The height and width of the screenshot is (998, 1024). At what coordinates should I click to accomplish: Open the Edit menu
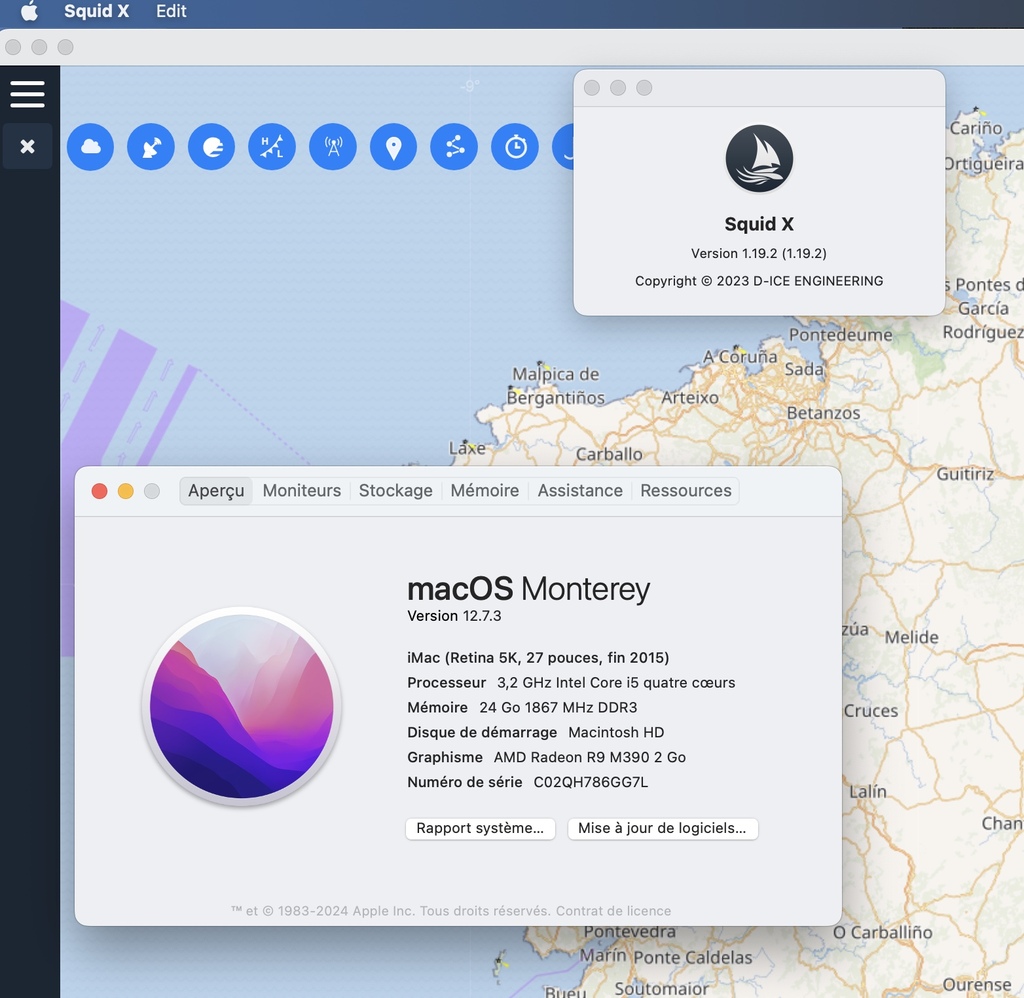pyautogui.click(x=171, y=11)
